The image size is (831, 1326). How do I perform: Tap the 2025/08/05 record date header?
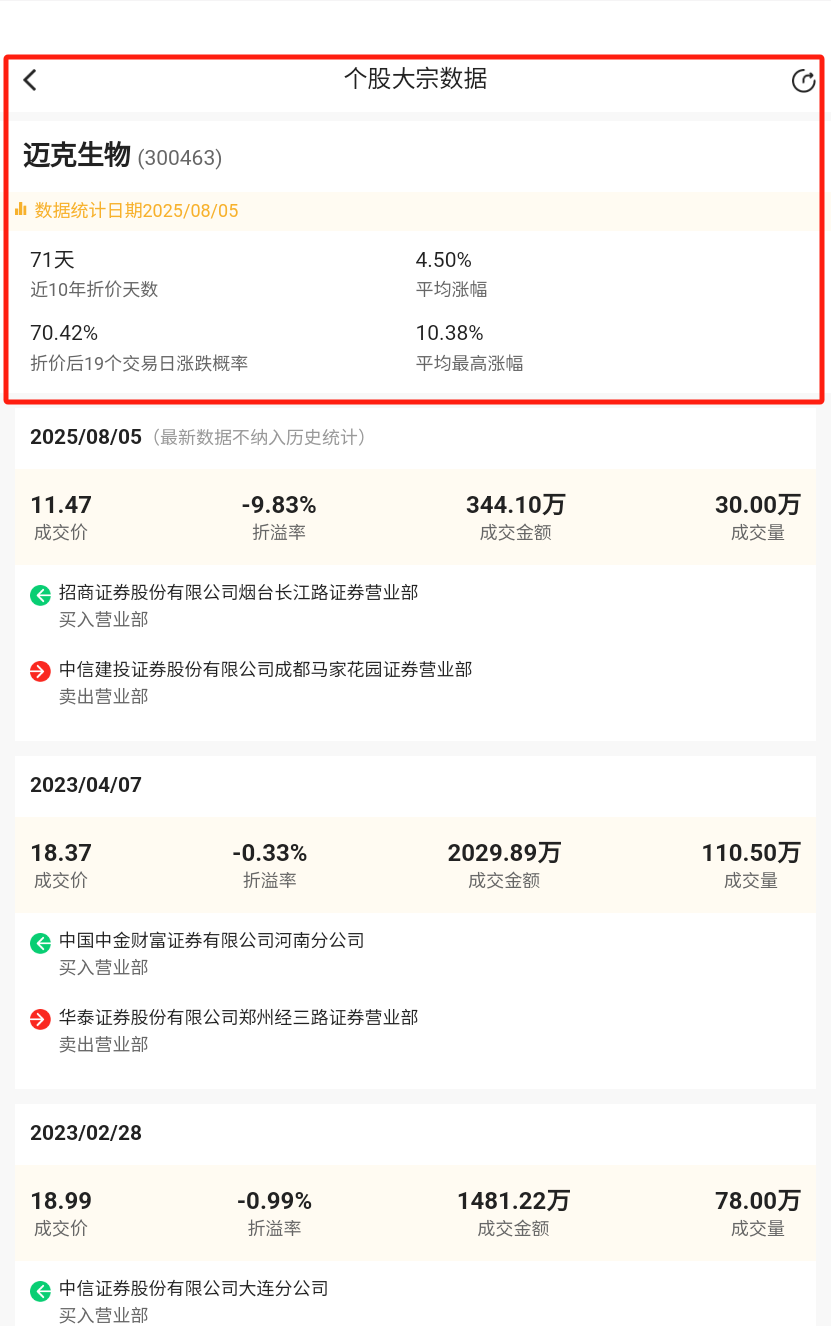coord(86,437)
